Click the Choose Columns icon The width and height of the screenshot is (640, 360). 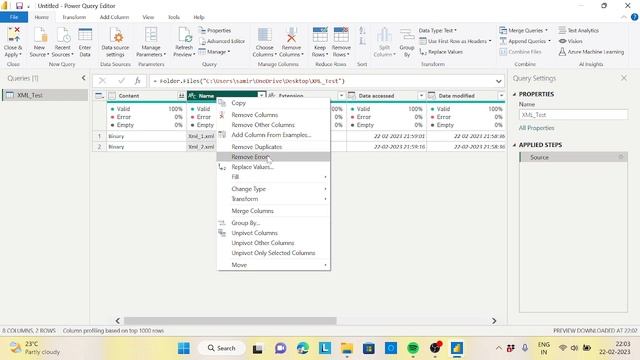pyautogui.click(x=264, y=35)
